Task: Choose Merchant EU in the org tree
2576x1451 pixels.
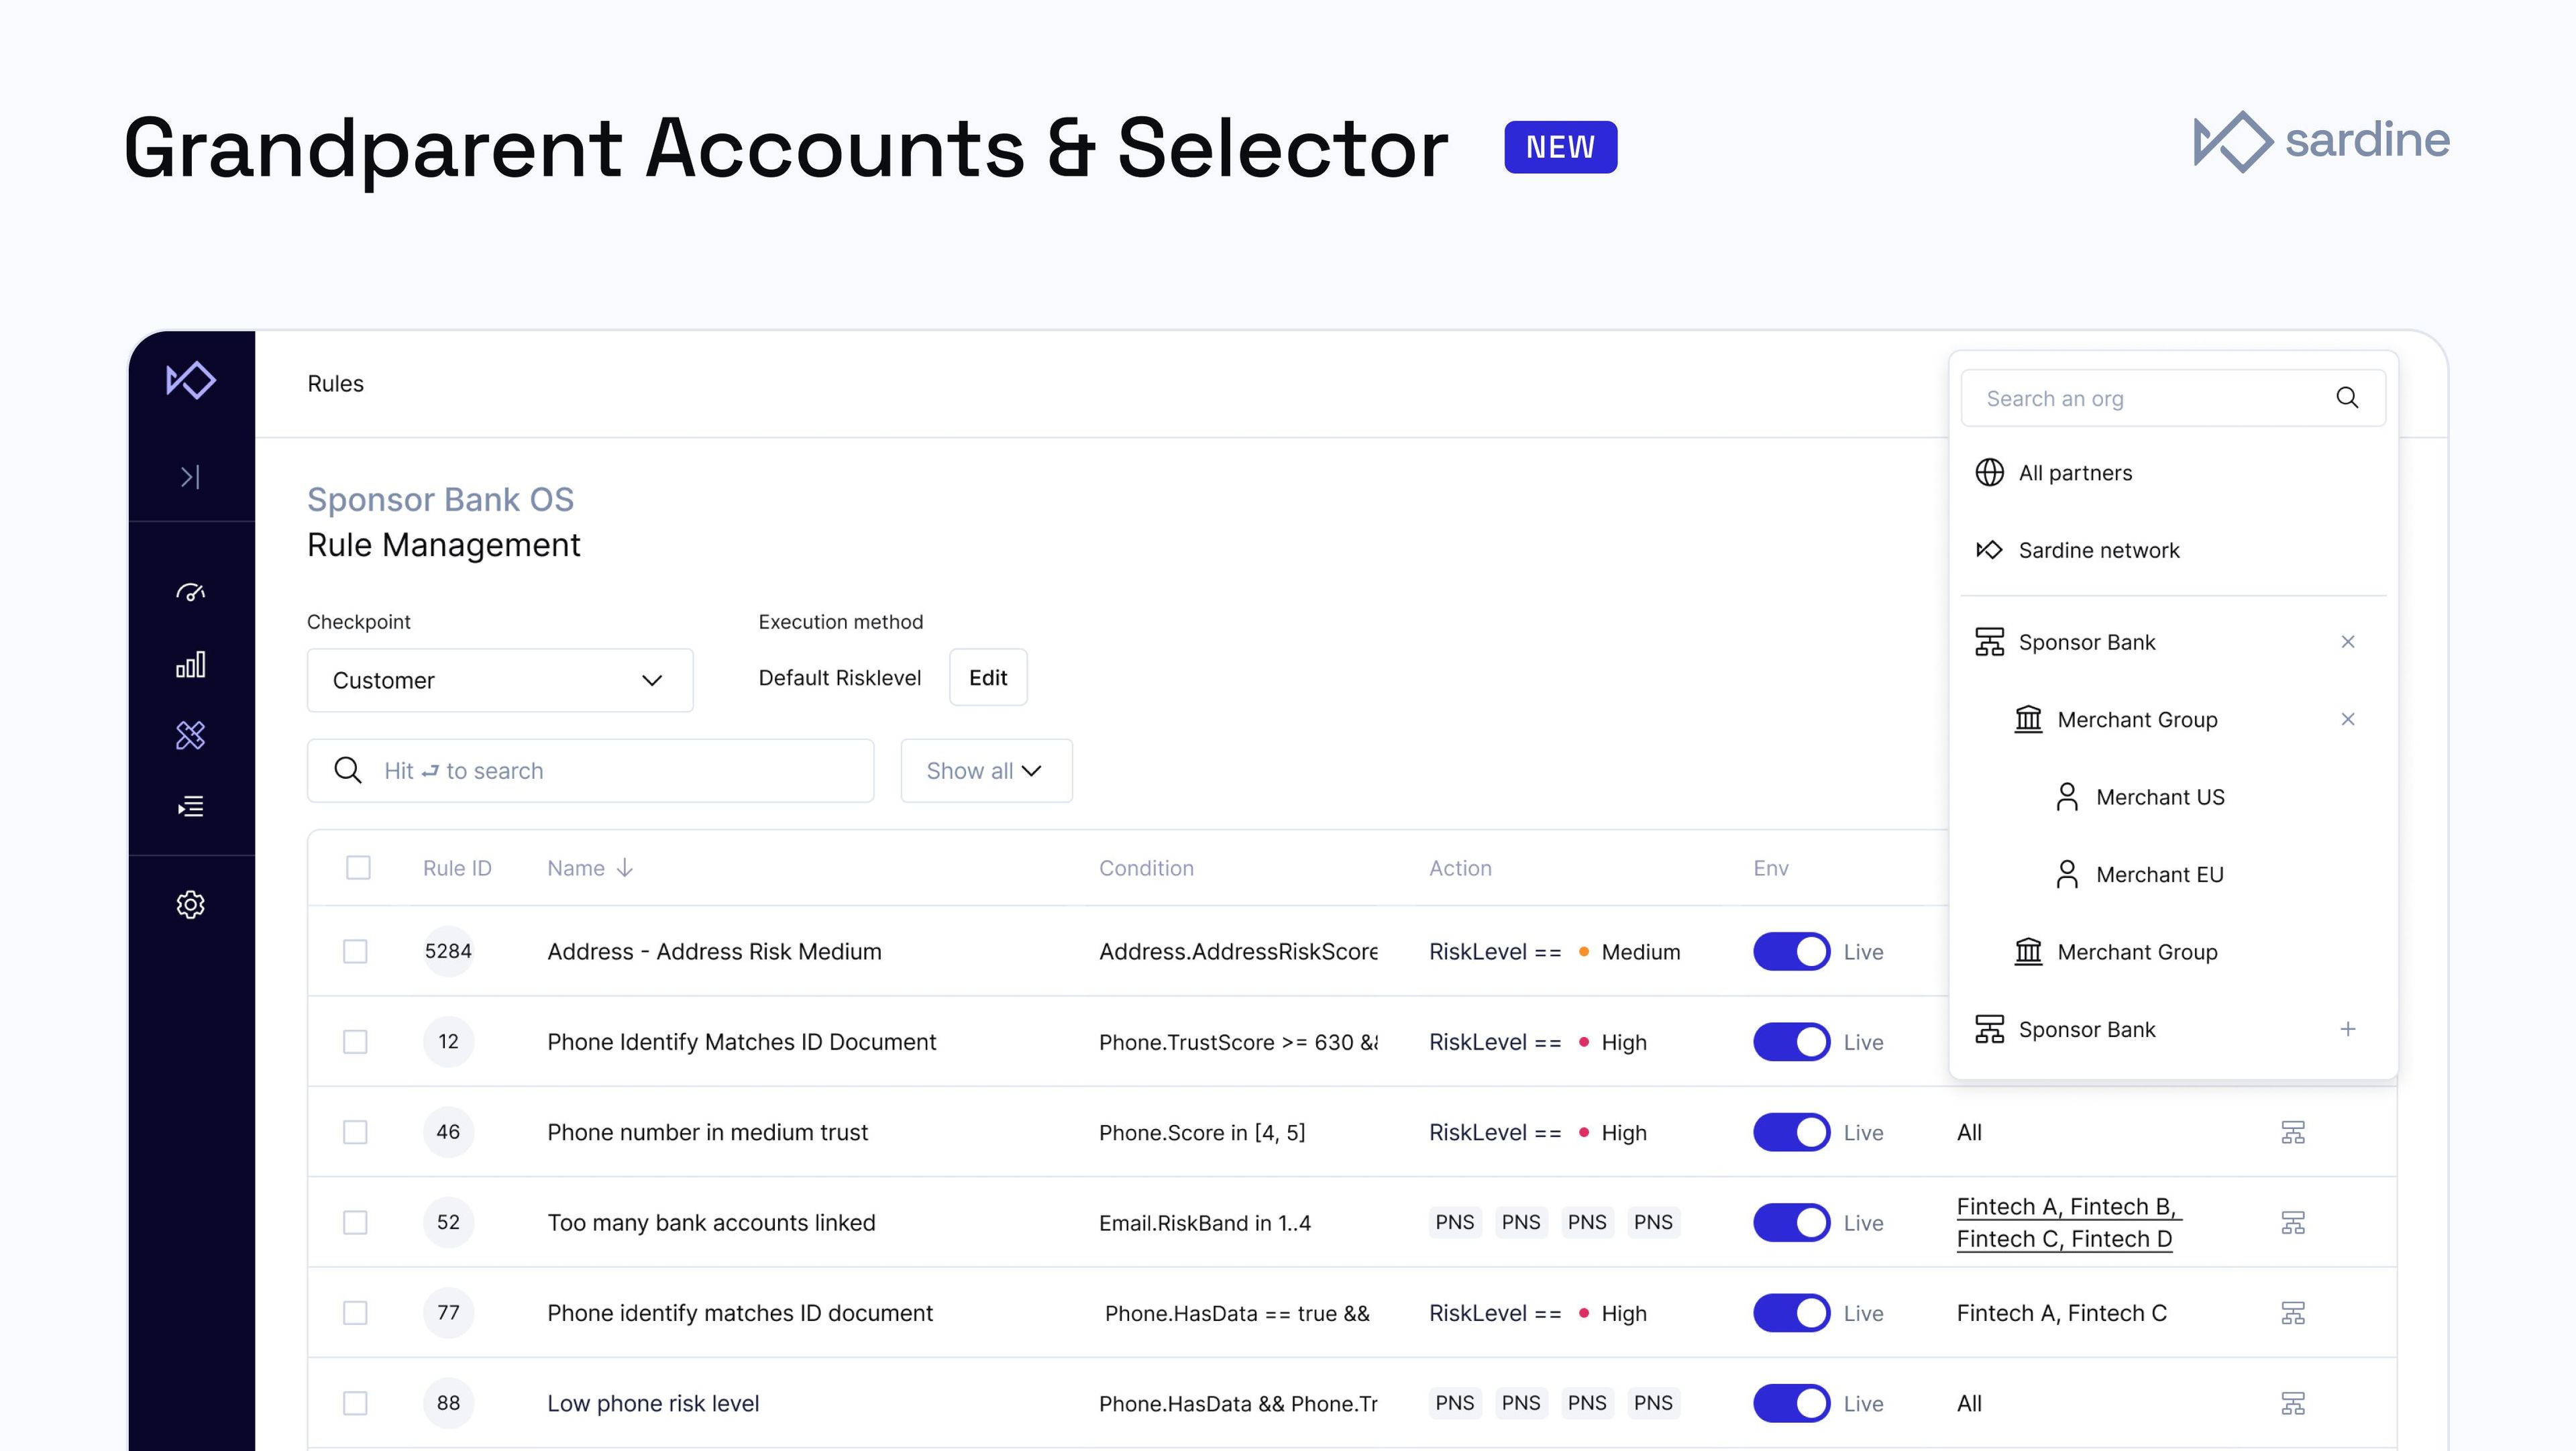Action: pyautogui.click(x=2159, y=874)
